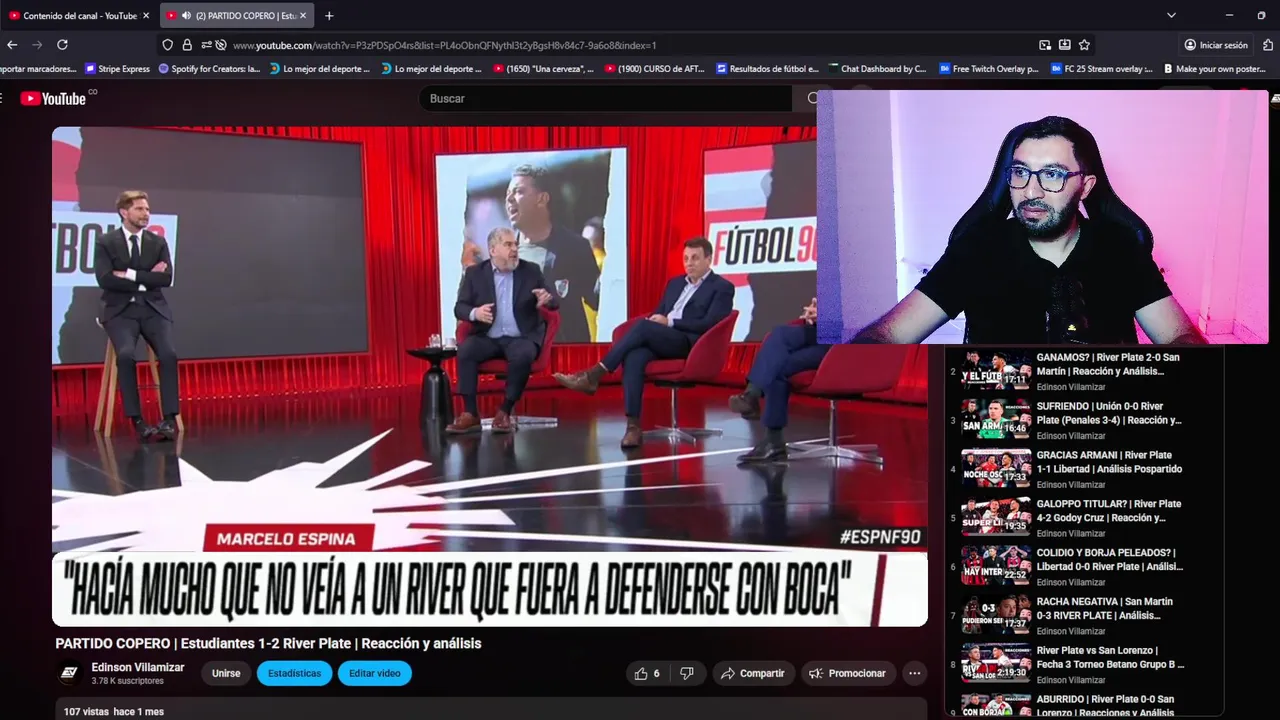The height and width of the screenshot is (720, 1280).
Task: Open the "Una cerveza" YouTube bookmark
Action: tap(543, 69)
